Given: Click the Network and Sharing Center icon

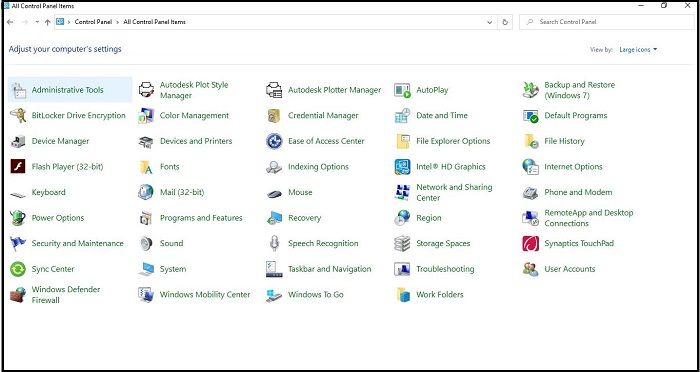Looking at the screenshot, I should pos(402,192).
